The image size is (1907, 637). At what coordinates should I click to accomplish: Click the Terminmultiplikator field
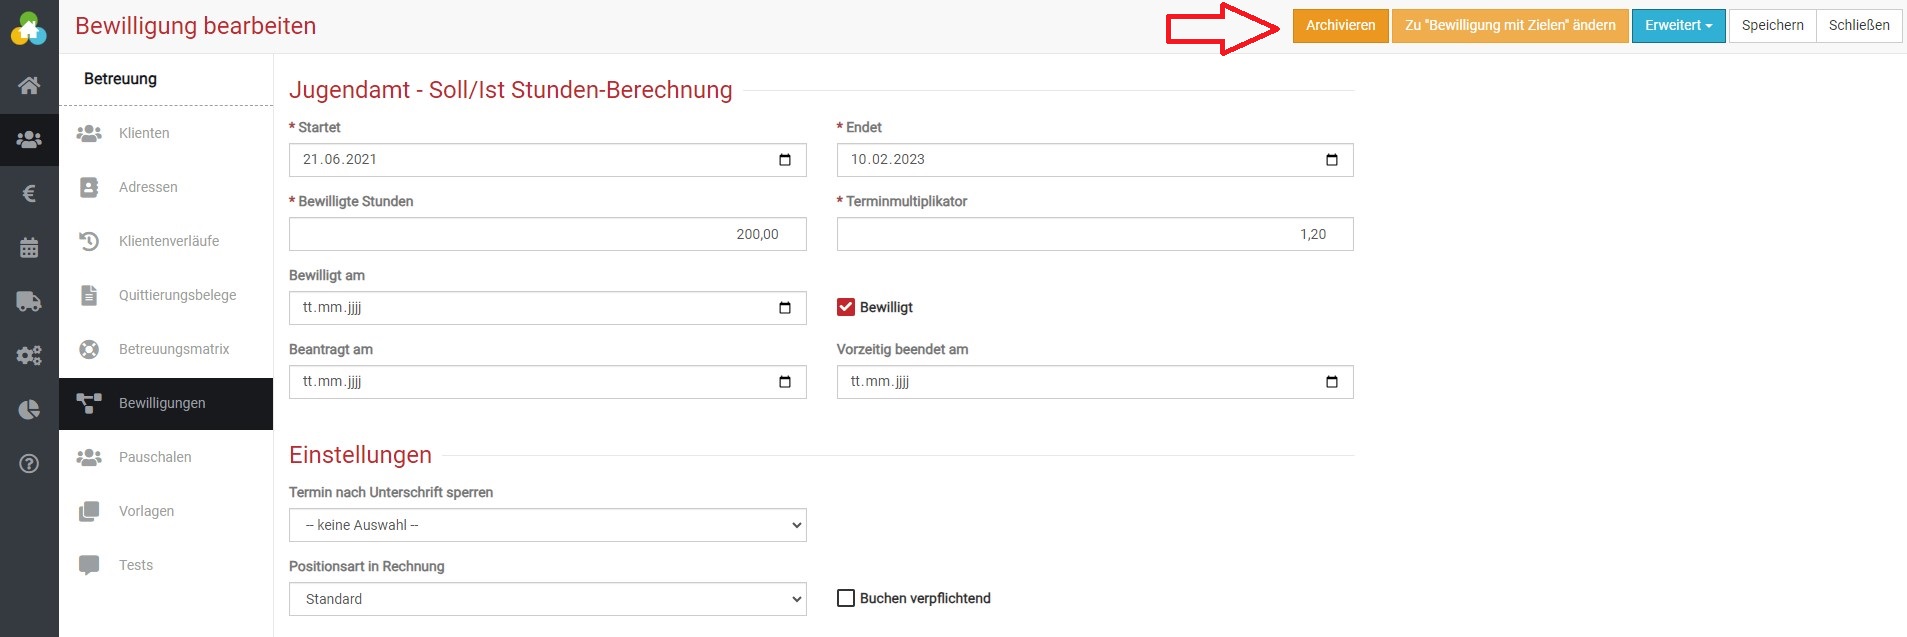click(x=1095, y=234)
